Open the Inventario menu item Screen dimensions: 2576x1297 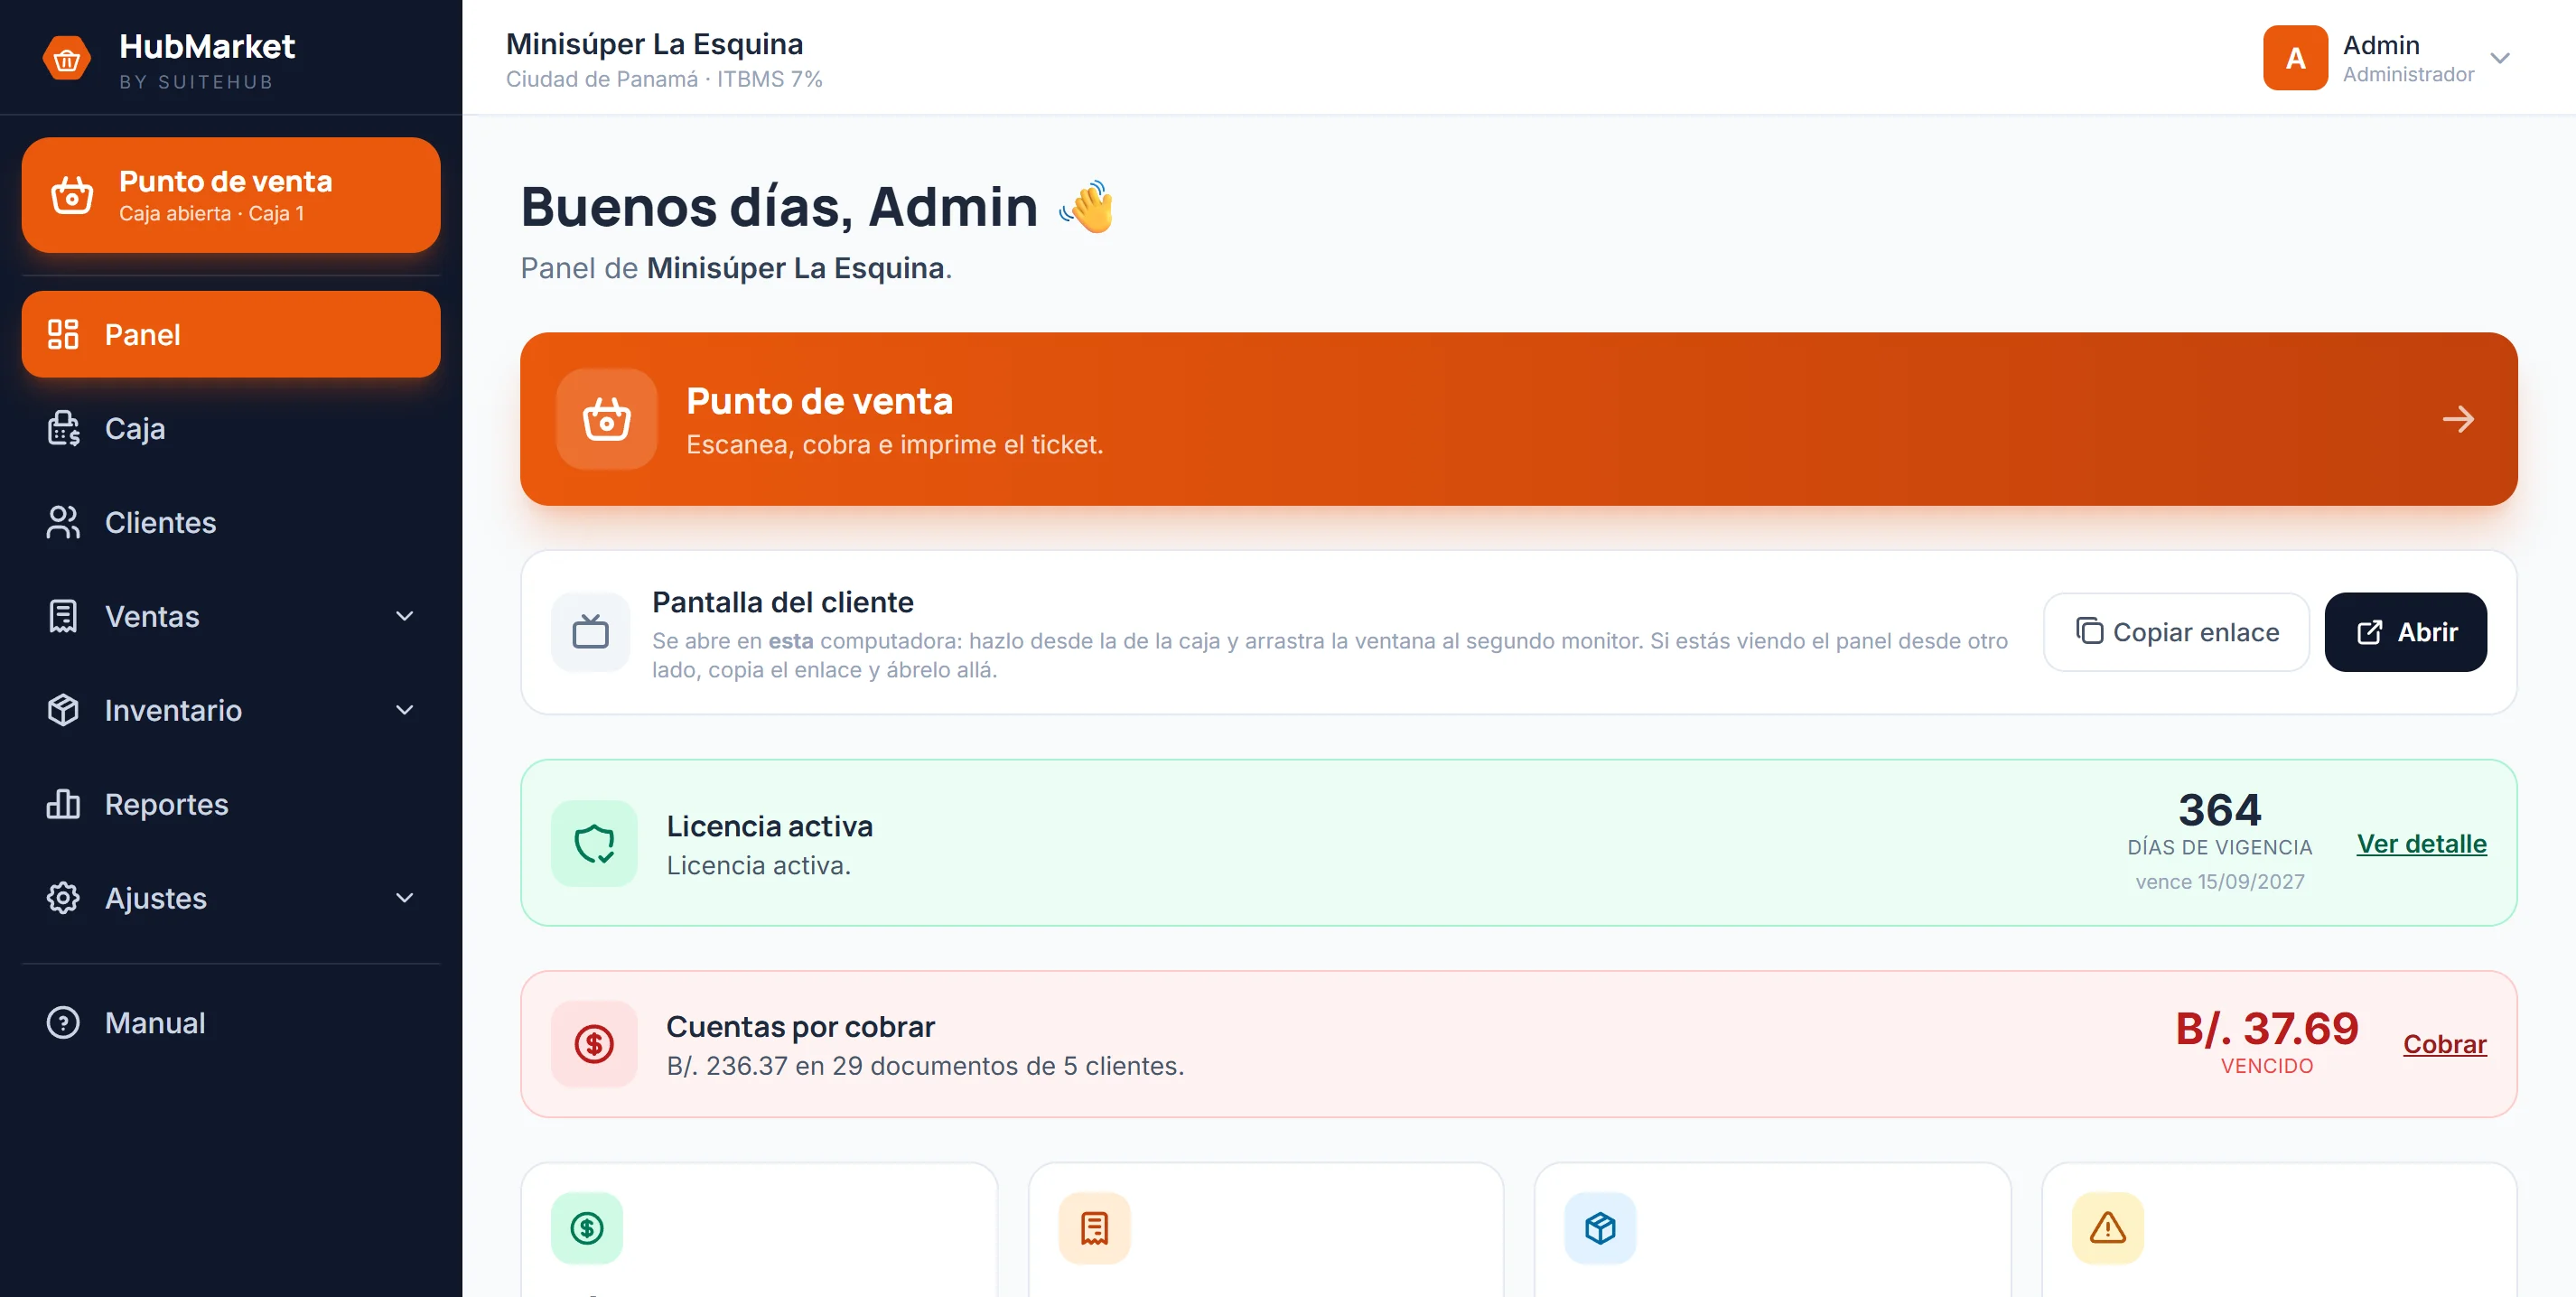231,711
